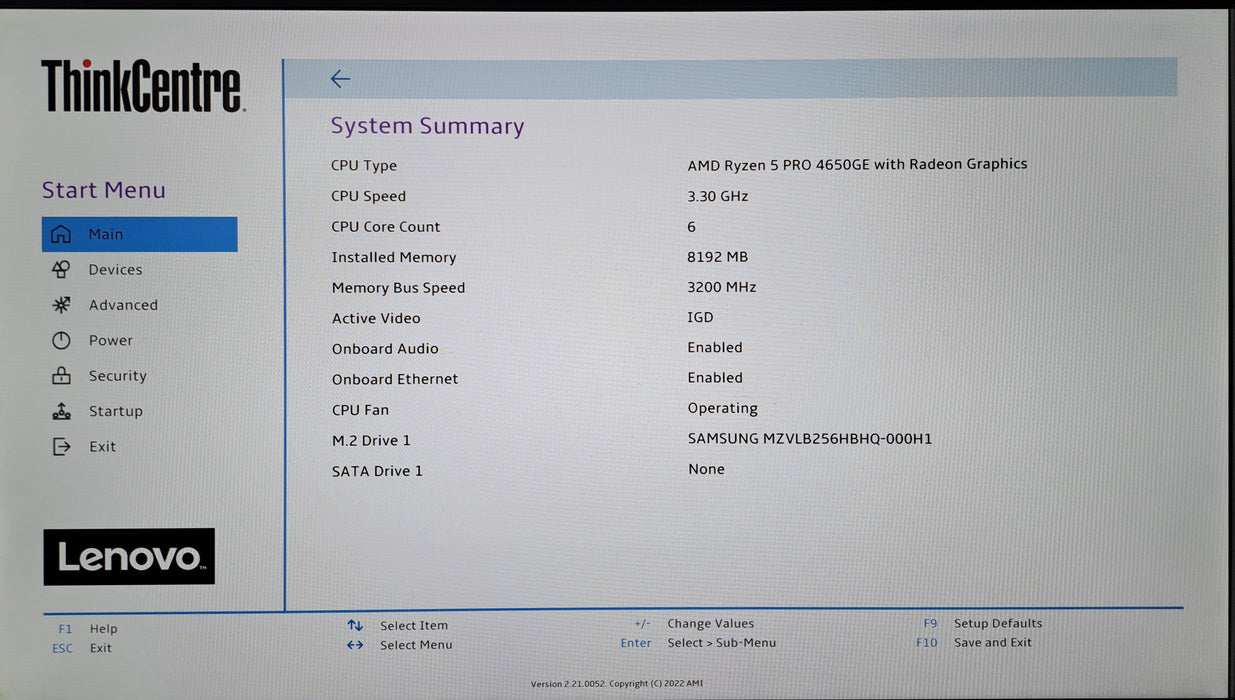Screen dimensions: 1235x700
Task: Click the Active Video label
Action: (x=376, y=318)
